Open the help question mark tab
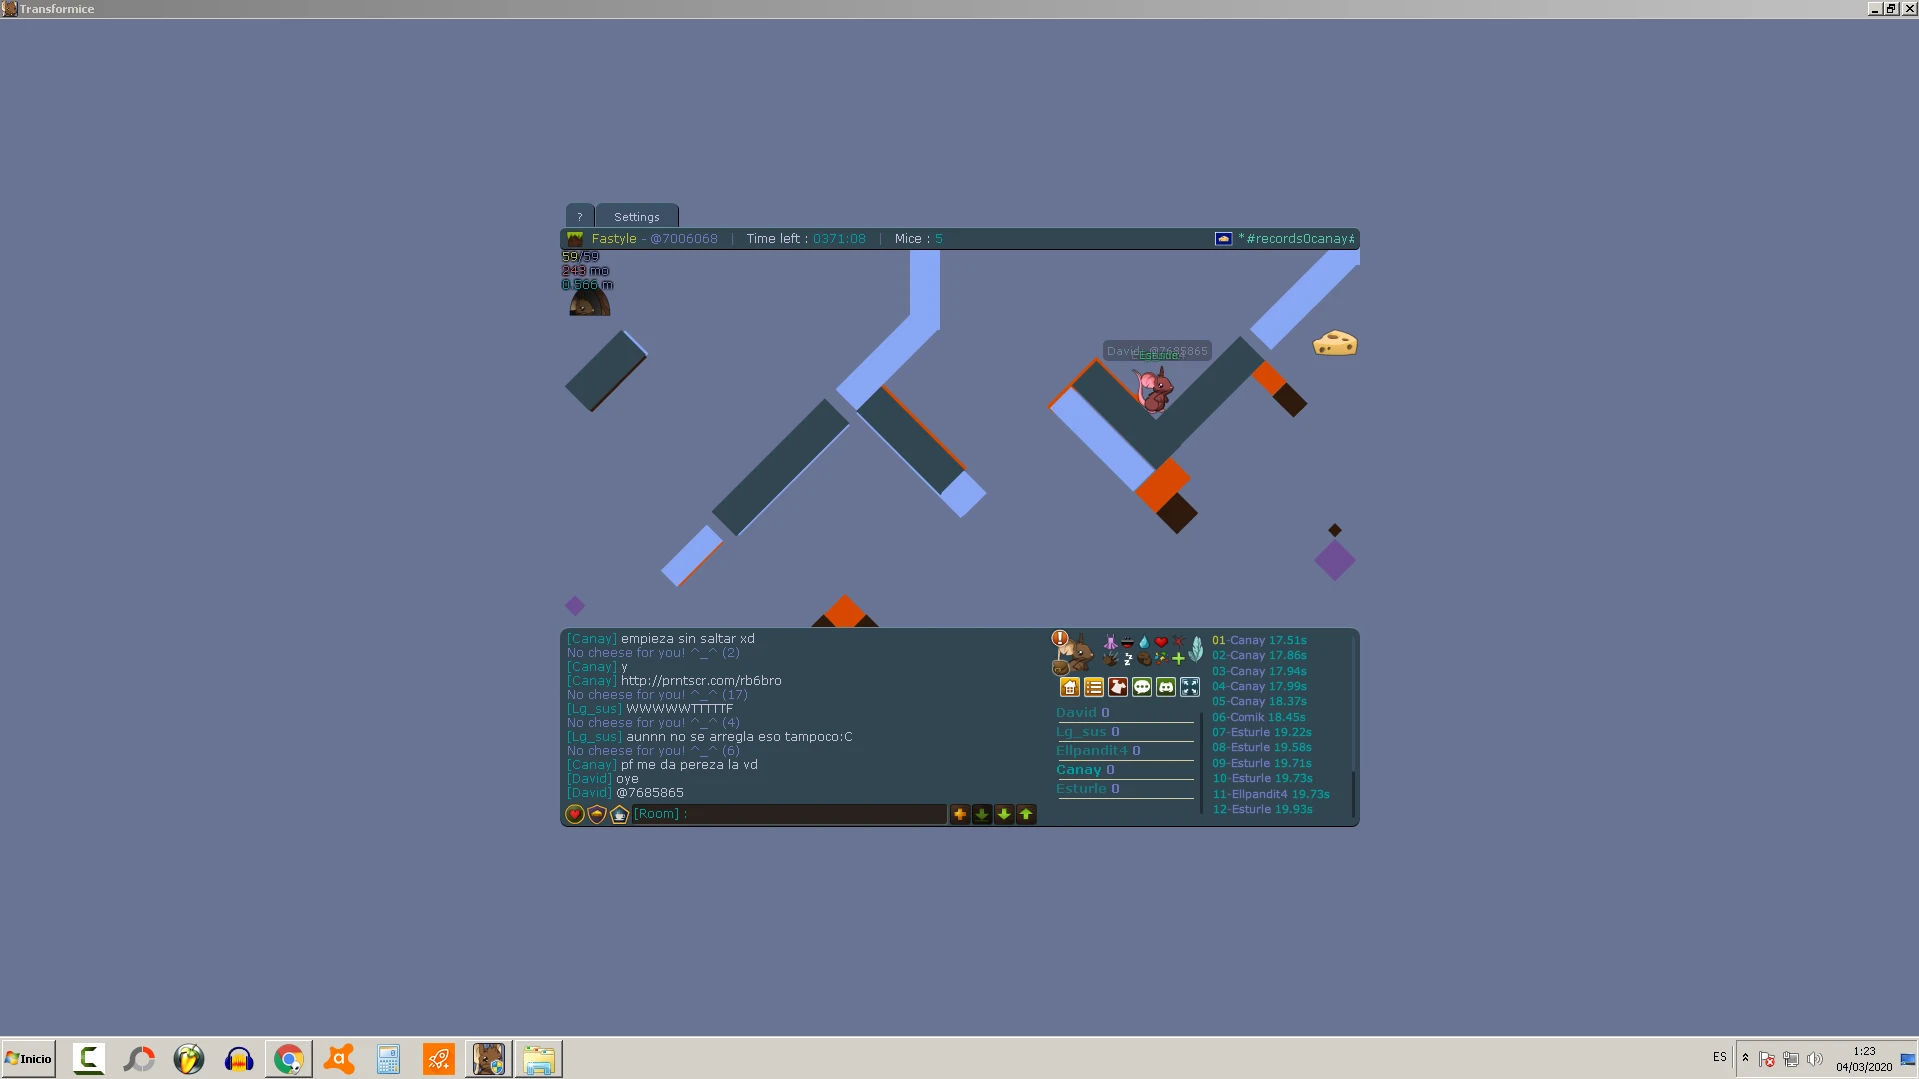Image resolution: width=1919 pixels, height=1079 pixels. coord(579,216)
